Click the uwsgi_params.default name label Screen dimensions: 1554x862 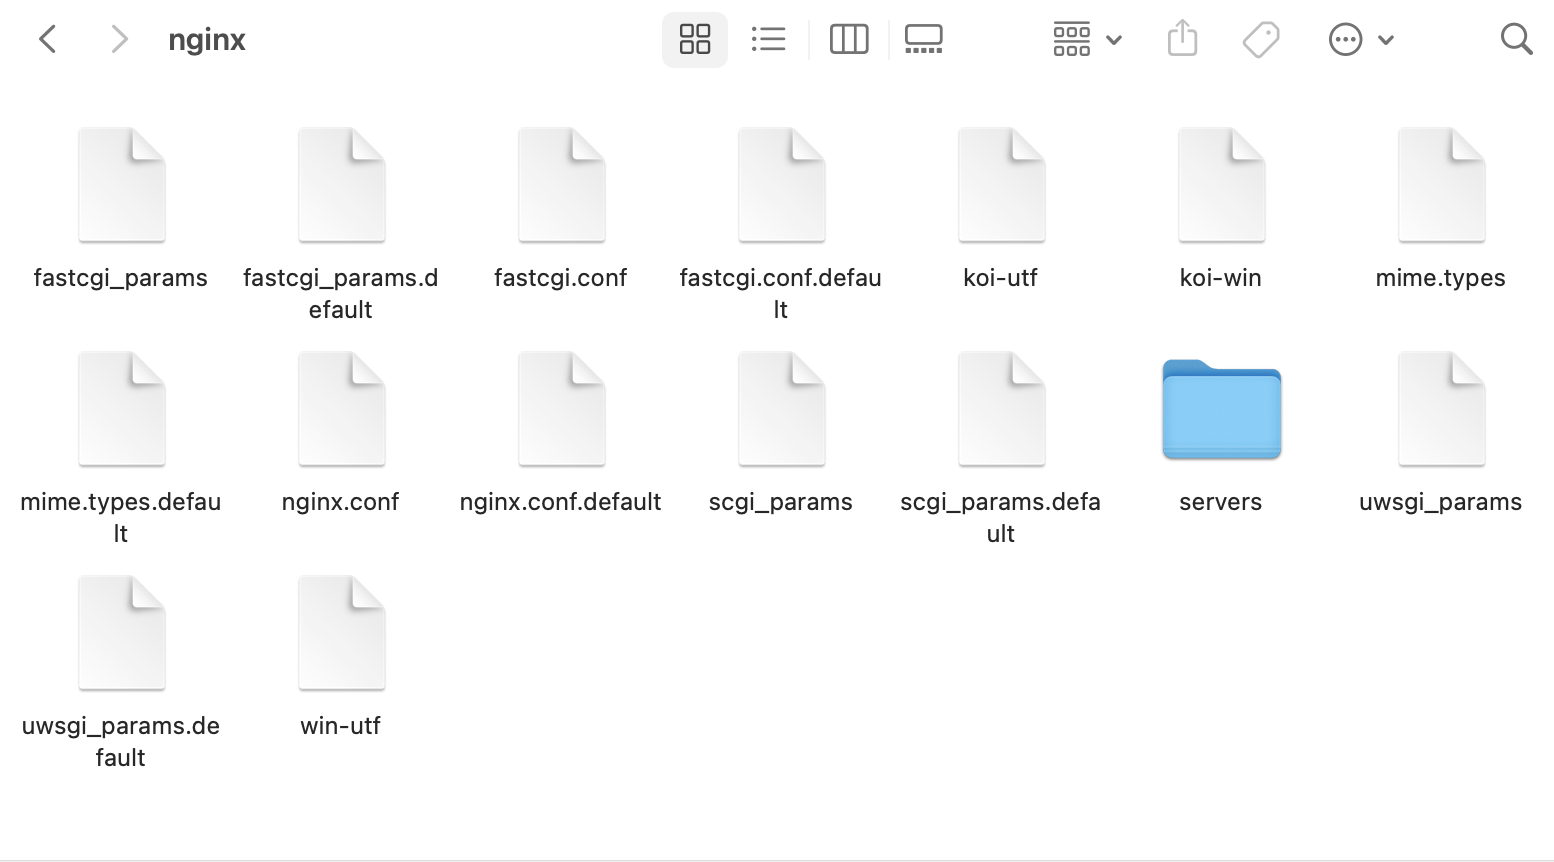(x=121, y=742)
